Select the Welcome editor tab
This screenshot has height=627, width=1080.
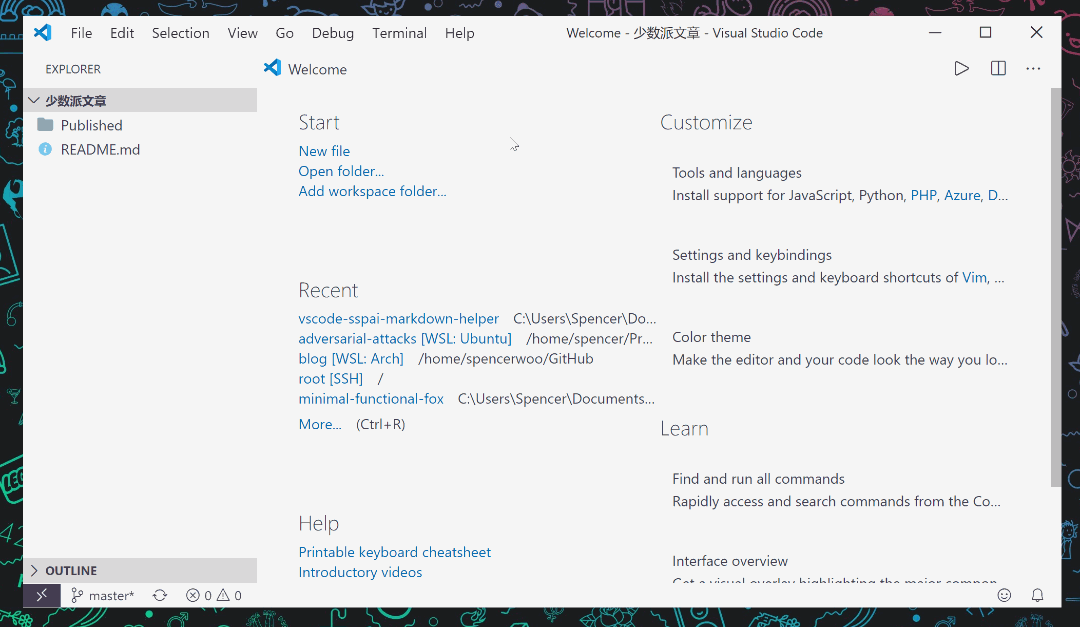point(306,69)
